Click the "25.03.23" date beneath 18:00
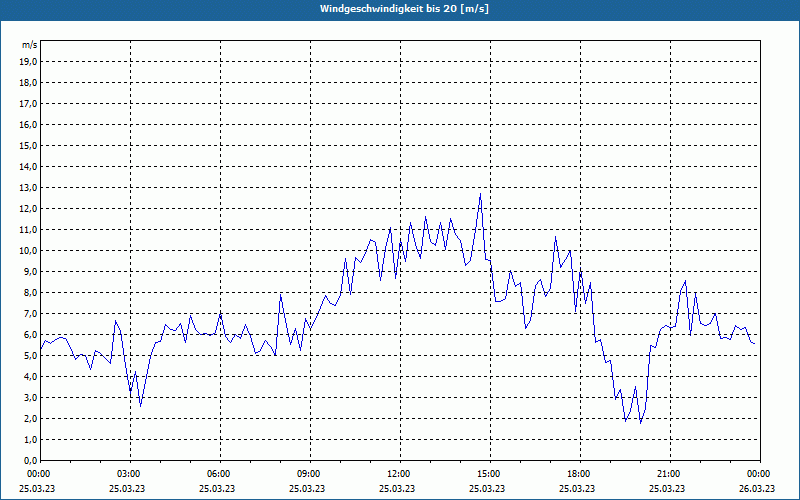Screen dimensions: 800x500 tap(577, 488)
